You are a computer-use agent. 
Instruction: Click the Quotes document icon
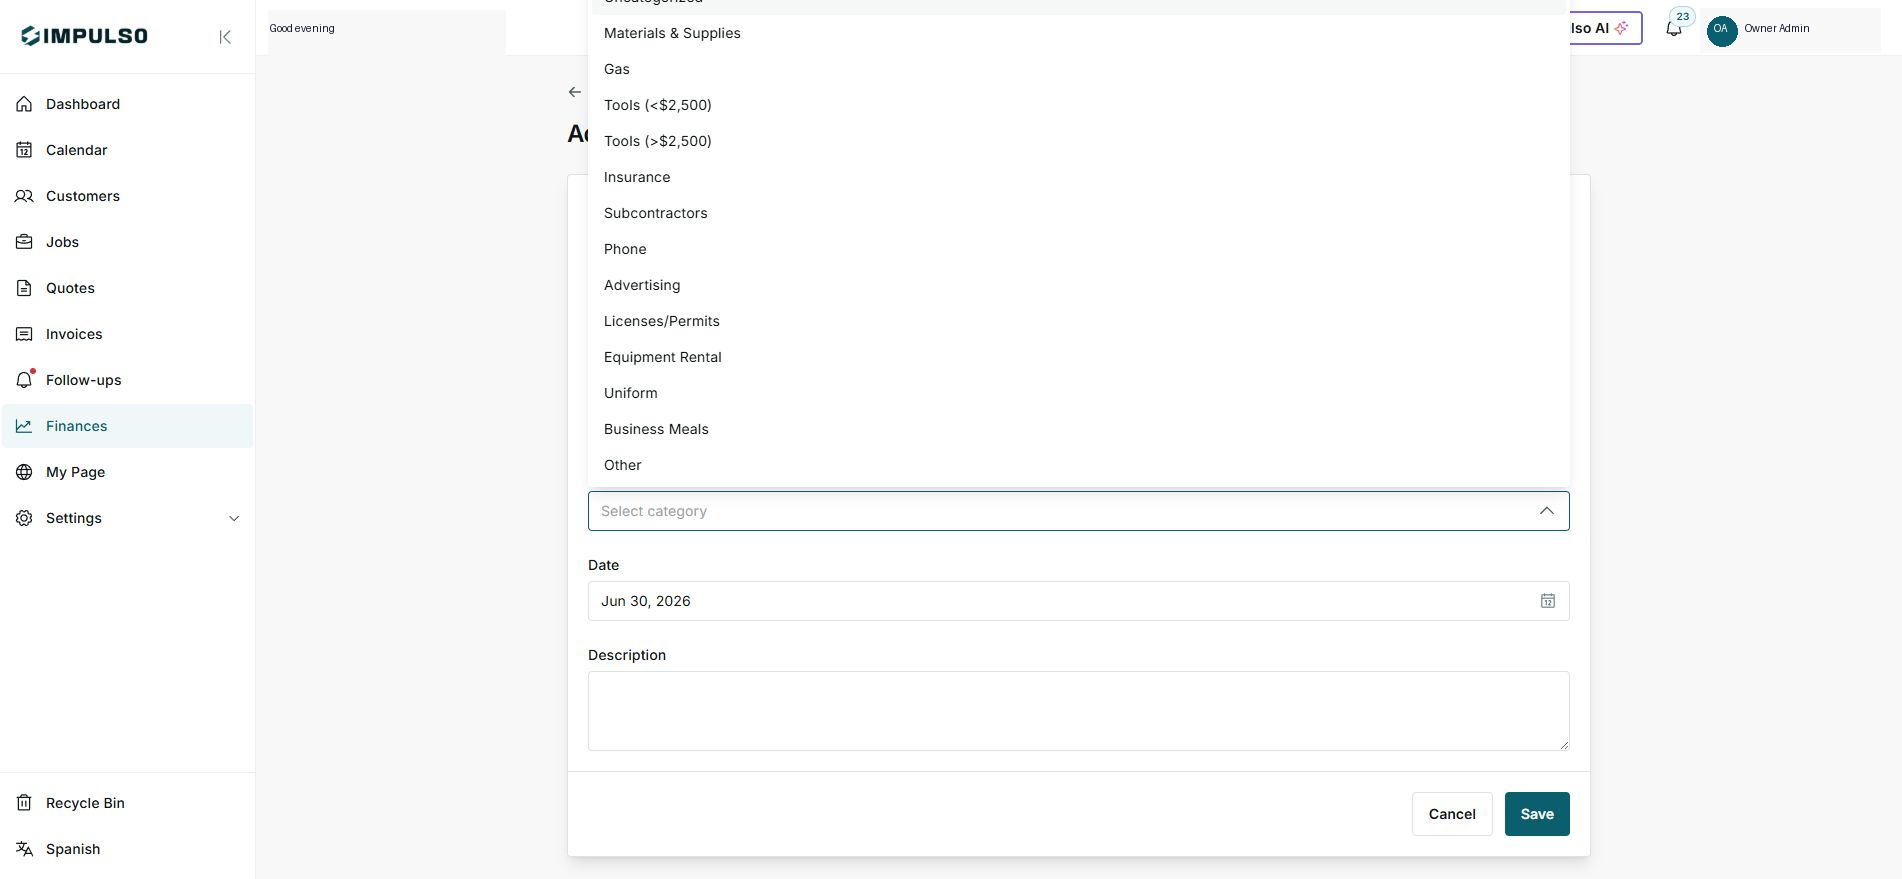pyautogui.click(x=24, y=288)
